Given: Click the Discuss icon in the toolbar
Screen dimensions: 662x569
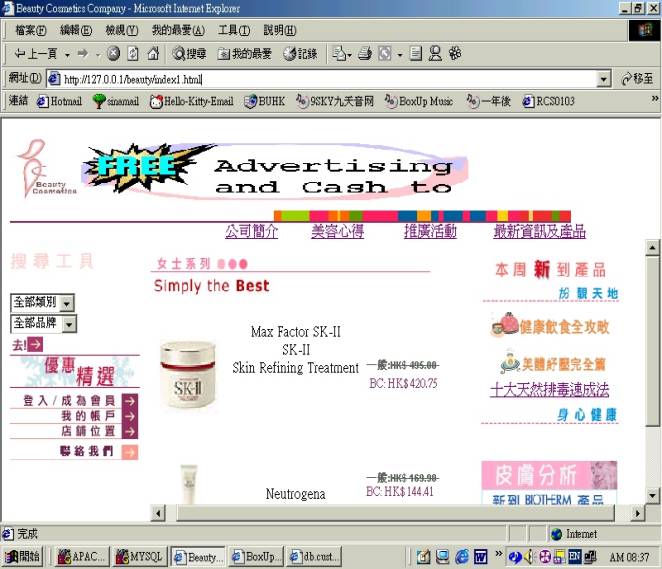Looking at the screenshot, I should tap(416, 54).
